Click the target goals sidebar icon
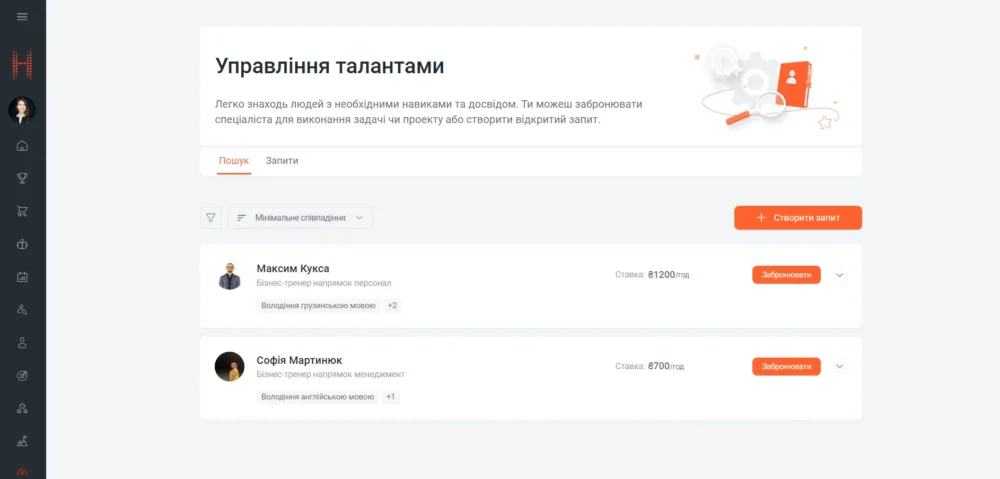 (22, 375)
